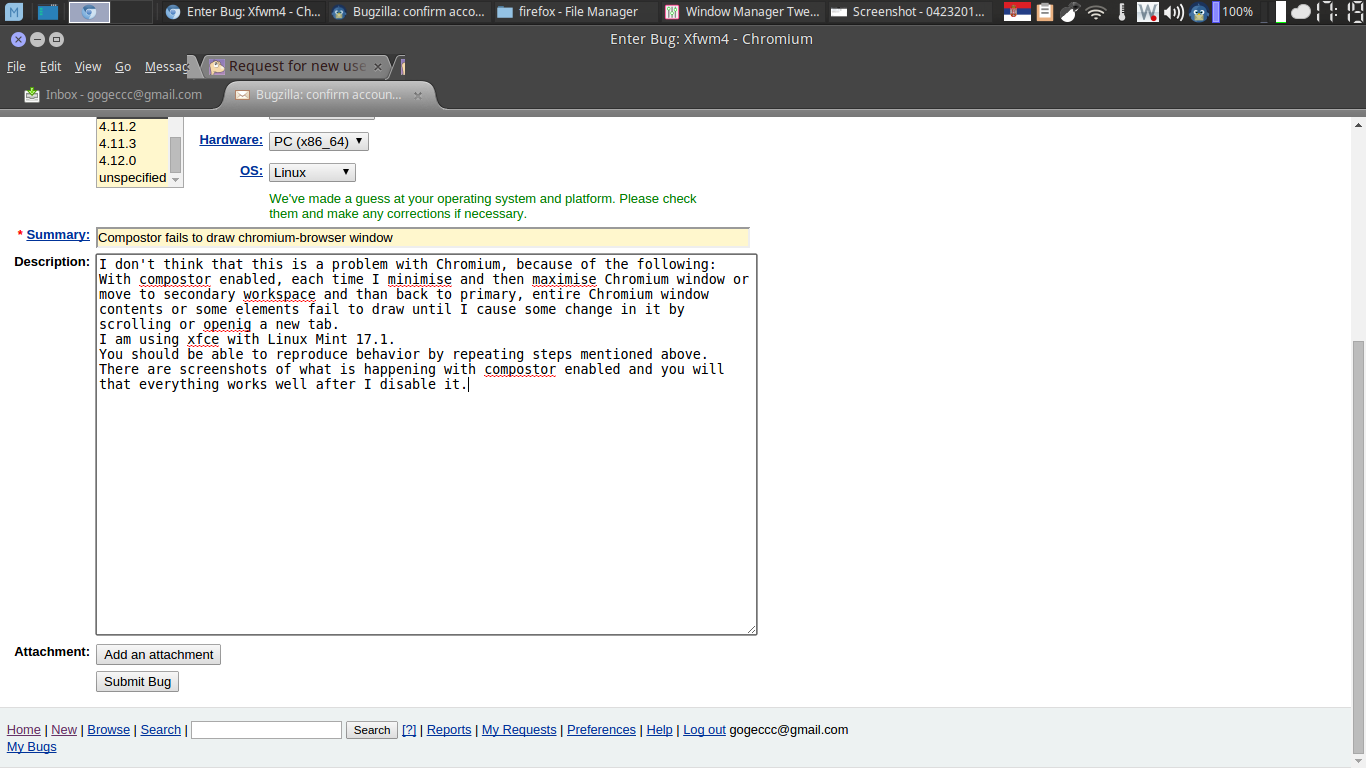Viewport: 1366px width, 768px height.
Task: Open the Wi-Fi network indicator
Action: click(1096, 12)
